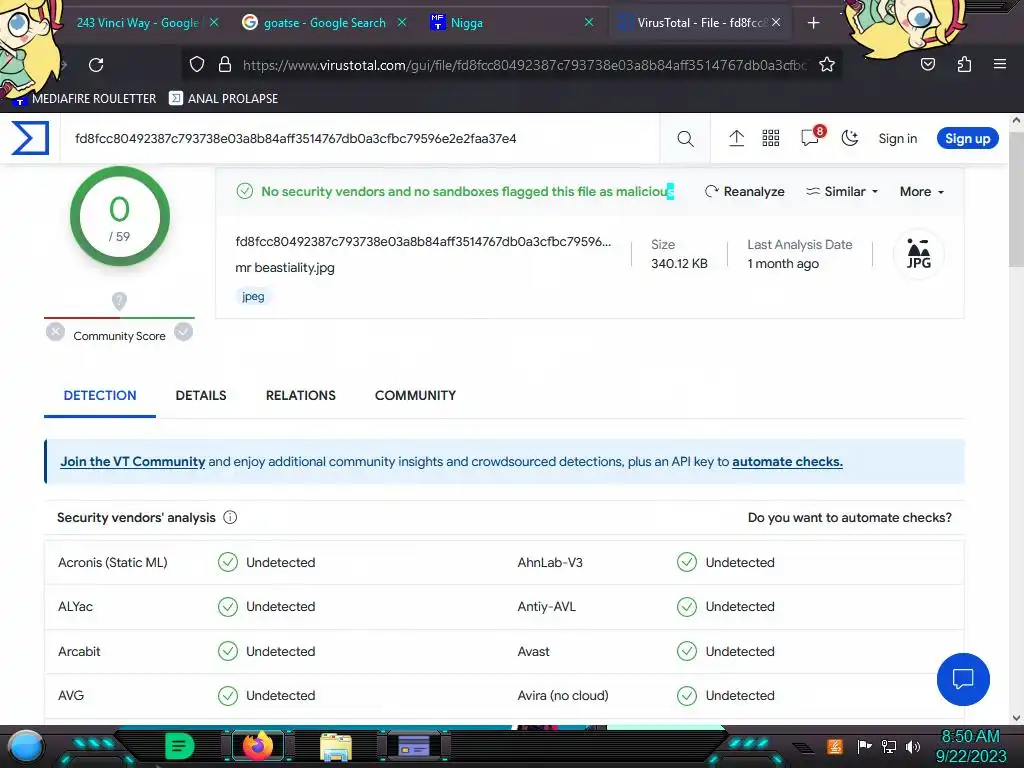This screenshot has height=768, width=1024.
Task: Switch to the RELATIONS tab
Action: tap(300, 395)
